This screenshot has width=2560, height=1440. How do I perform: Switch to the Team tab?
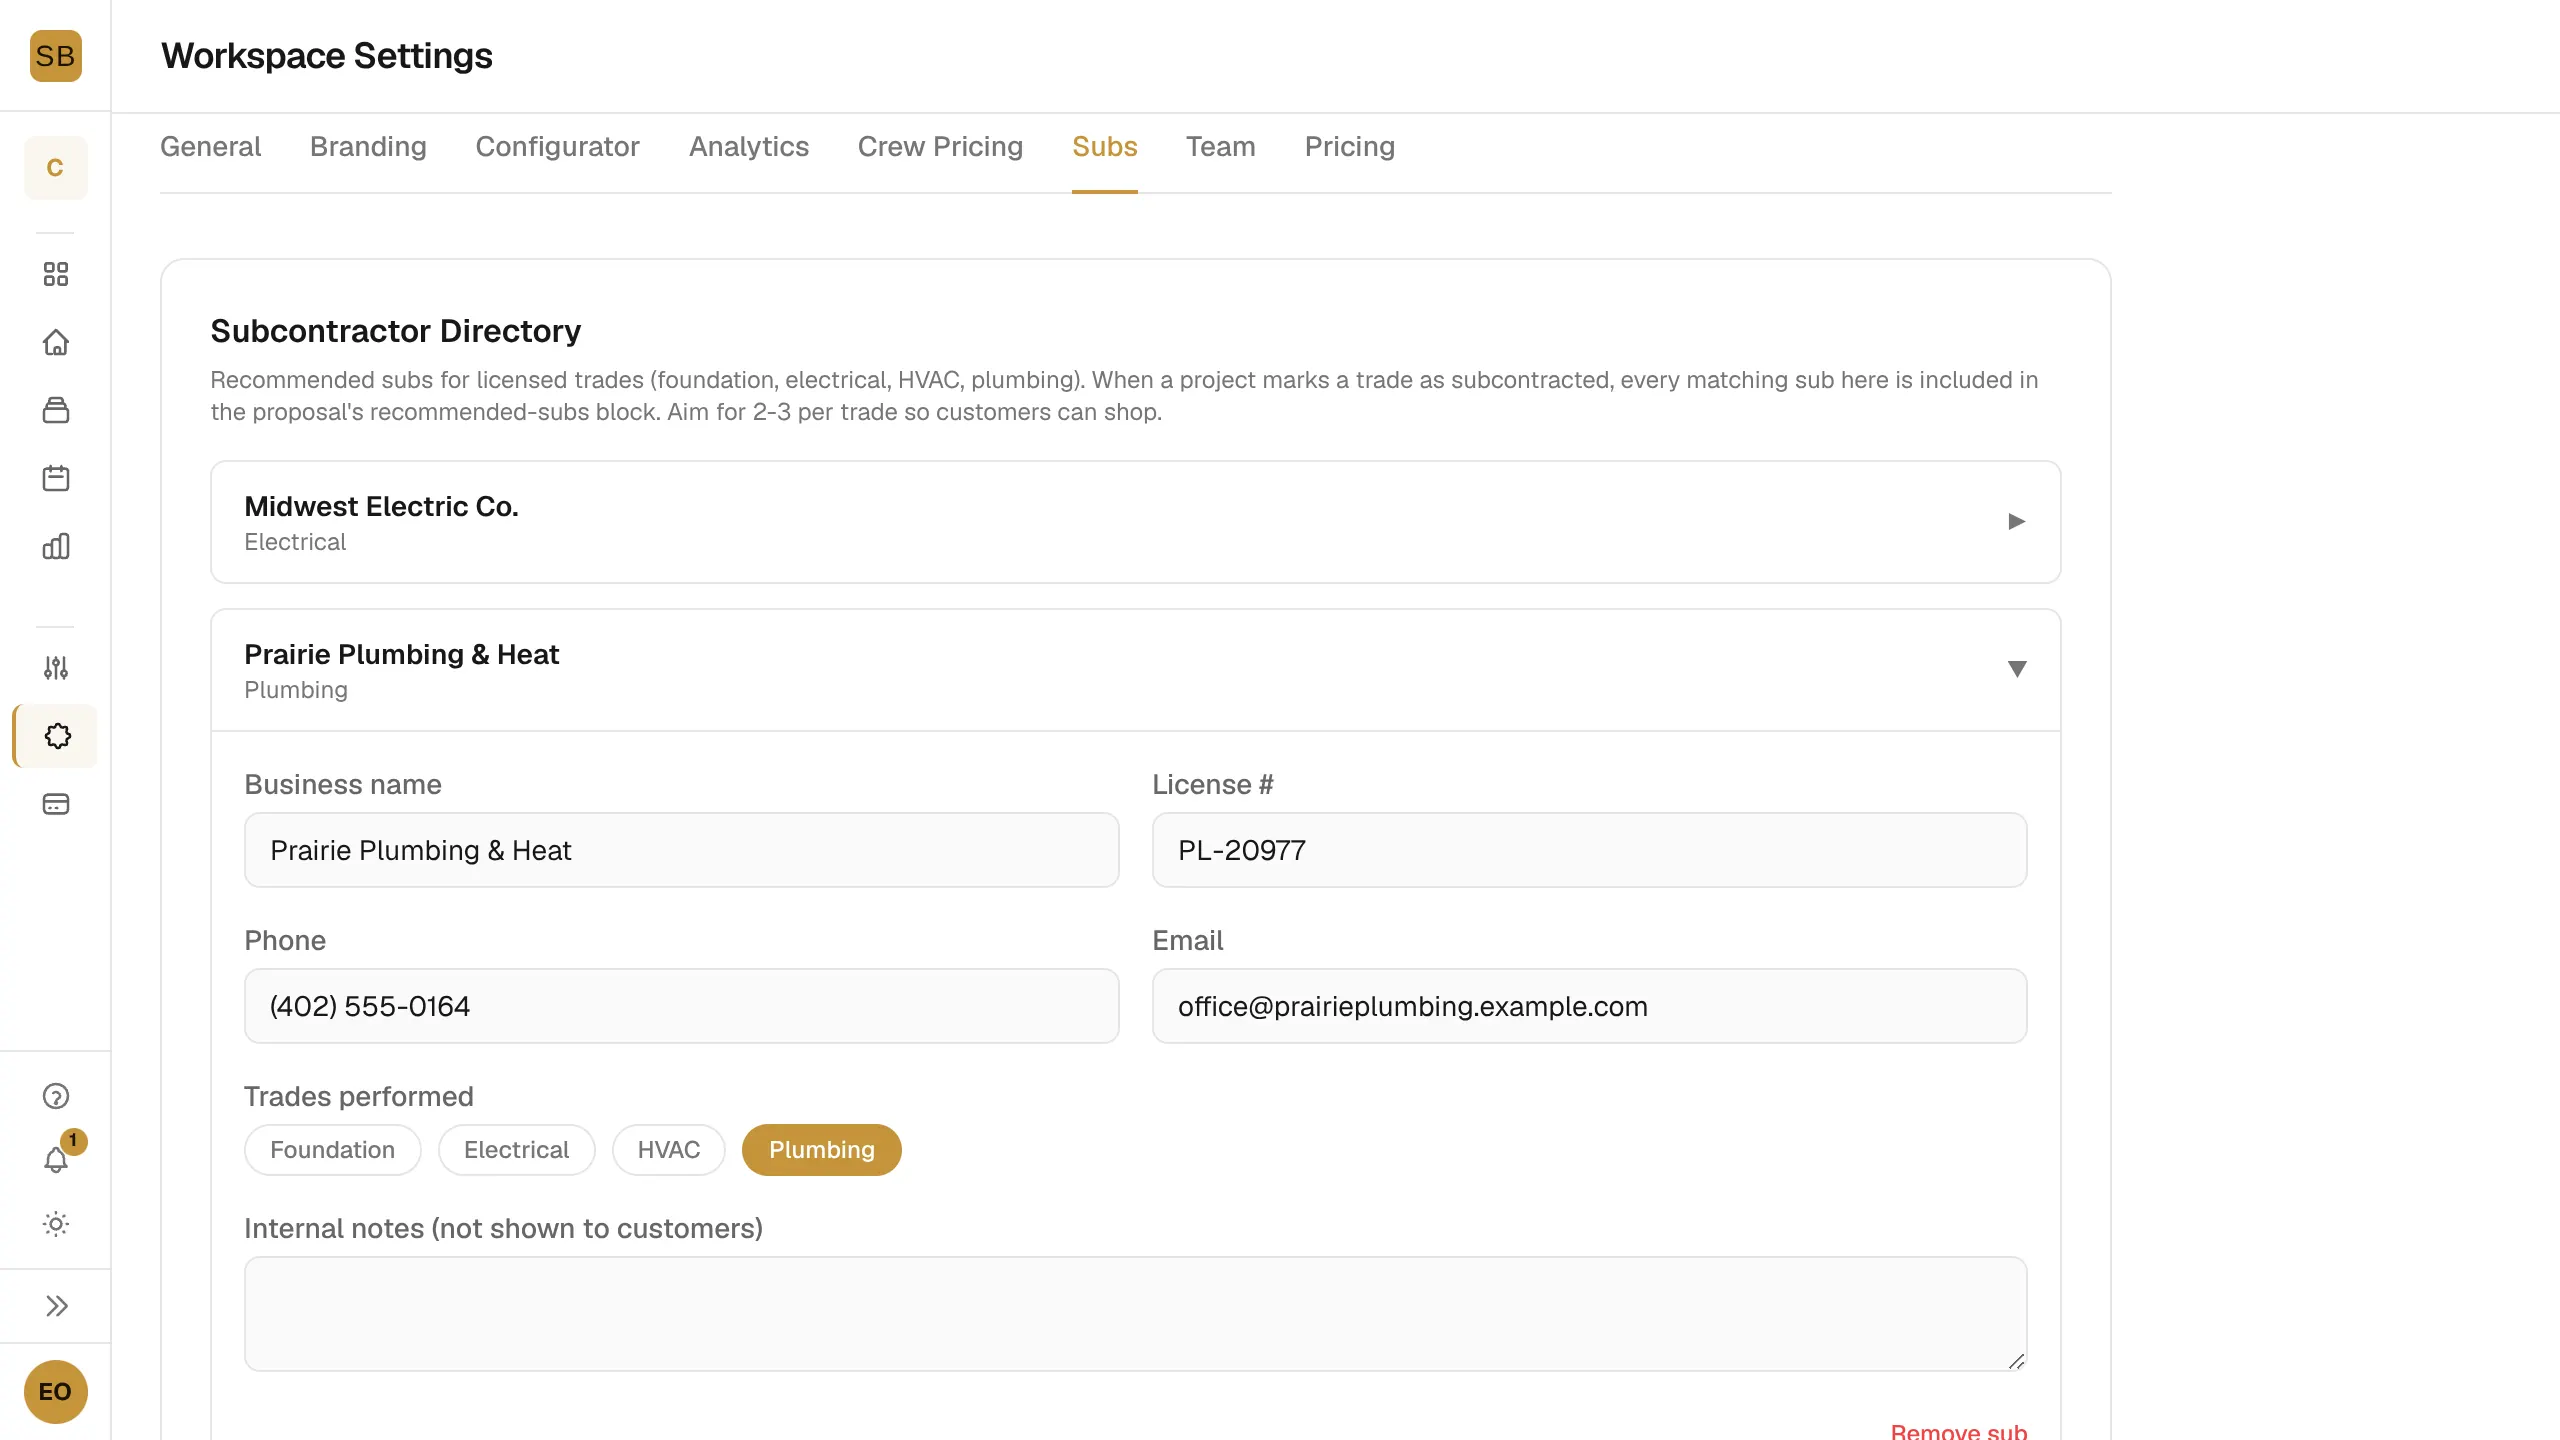click(x=1220, y=147)
